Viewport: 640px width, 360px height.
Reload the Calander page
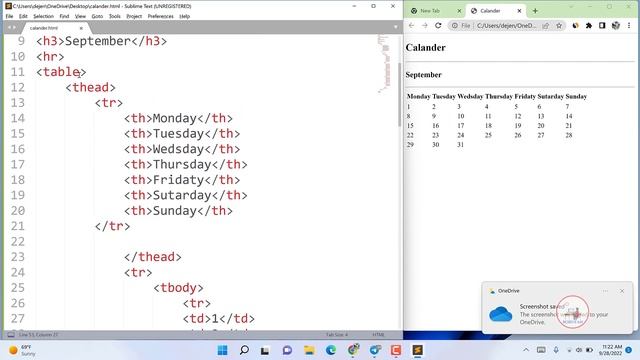point(438,25)
